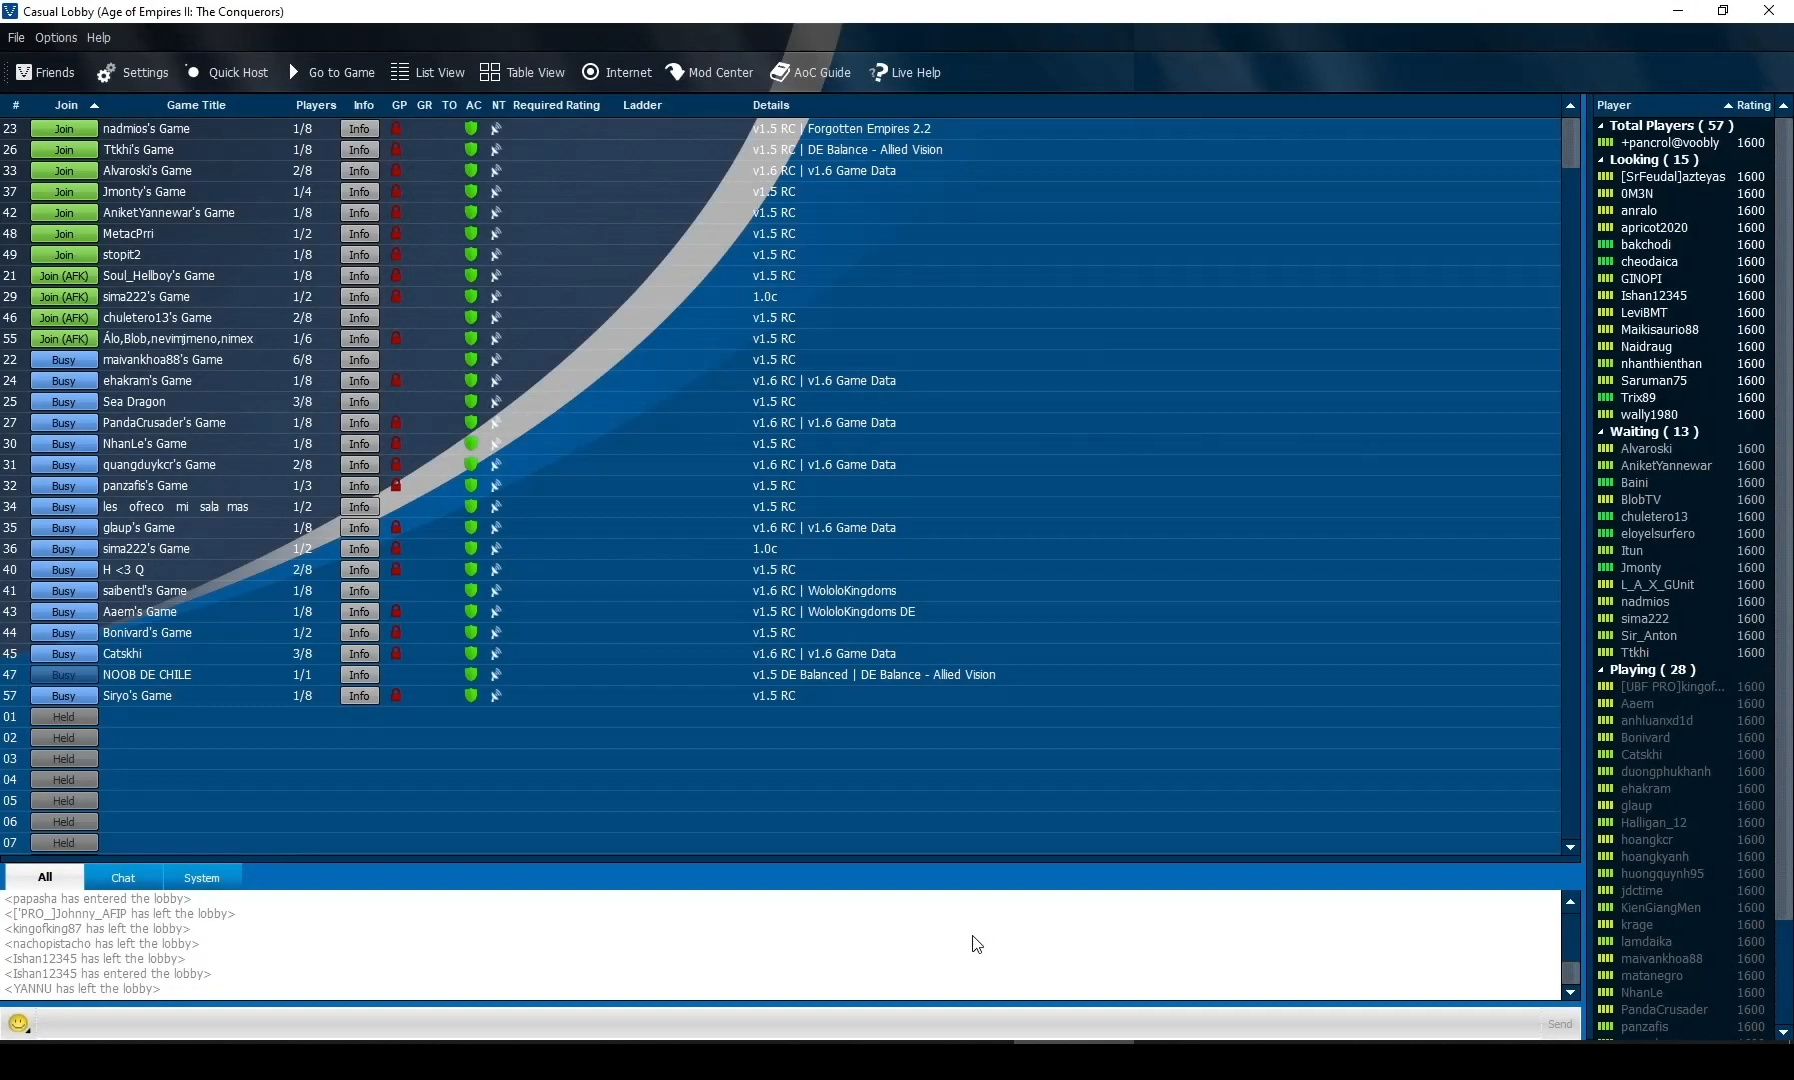
Task: Sort players by the Rating column header
Action: tap(1753, 105)
